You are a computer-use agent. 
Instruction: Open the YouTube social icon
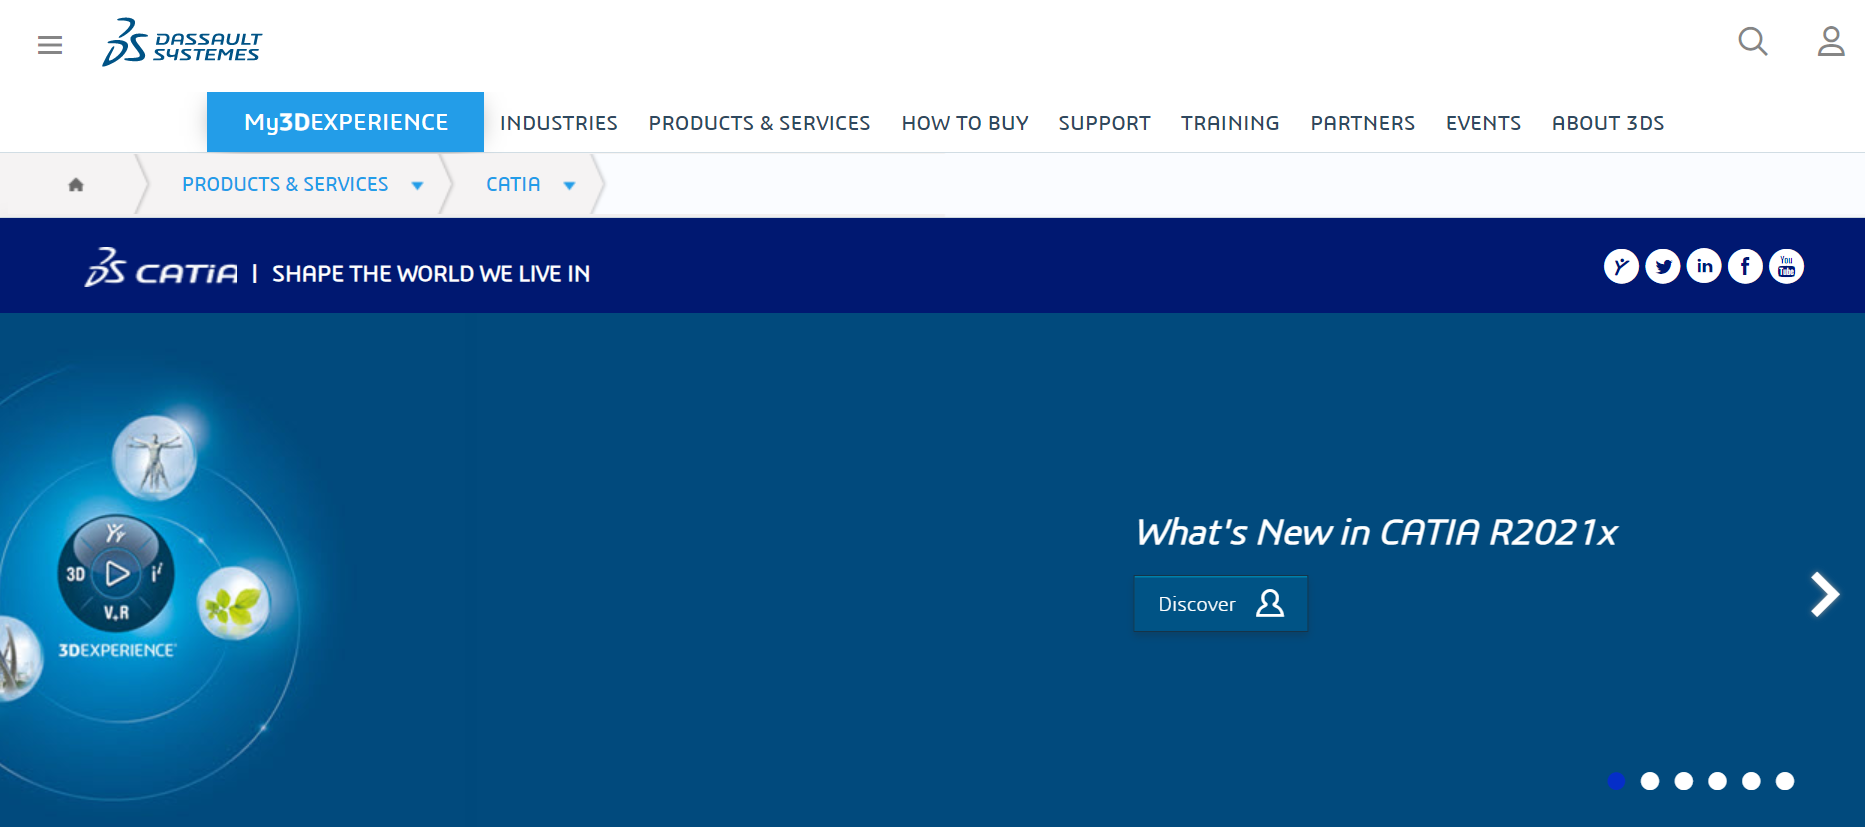(1786, 266)
